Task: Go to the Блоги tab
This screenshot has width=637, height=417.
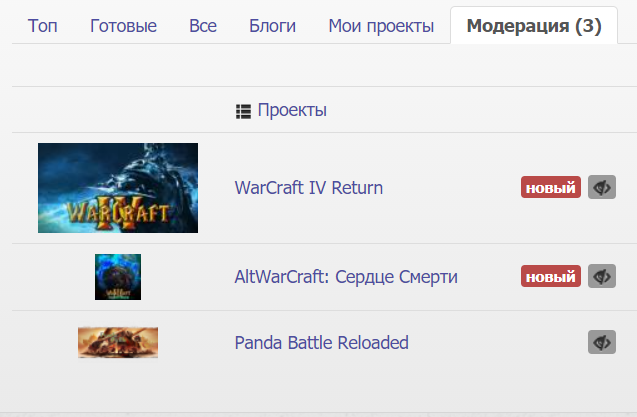Action: tap(273, 26)
